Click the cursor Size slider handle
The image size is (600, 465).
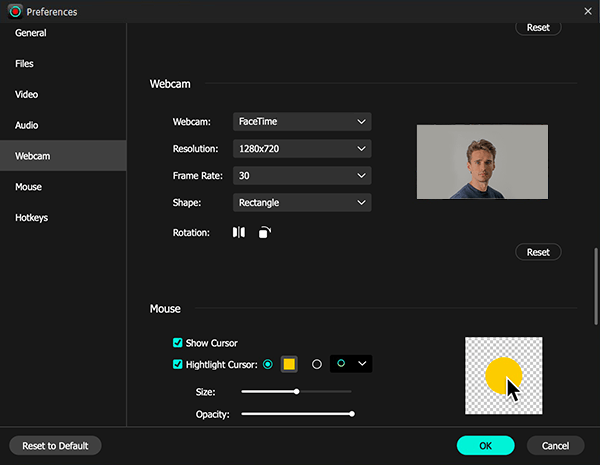(297, 392)
